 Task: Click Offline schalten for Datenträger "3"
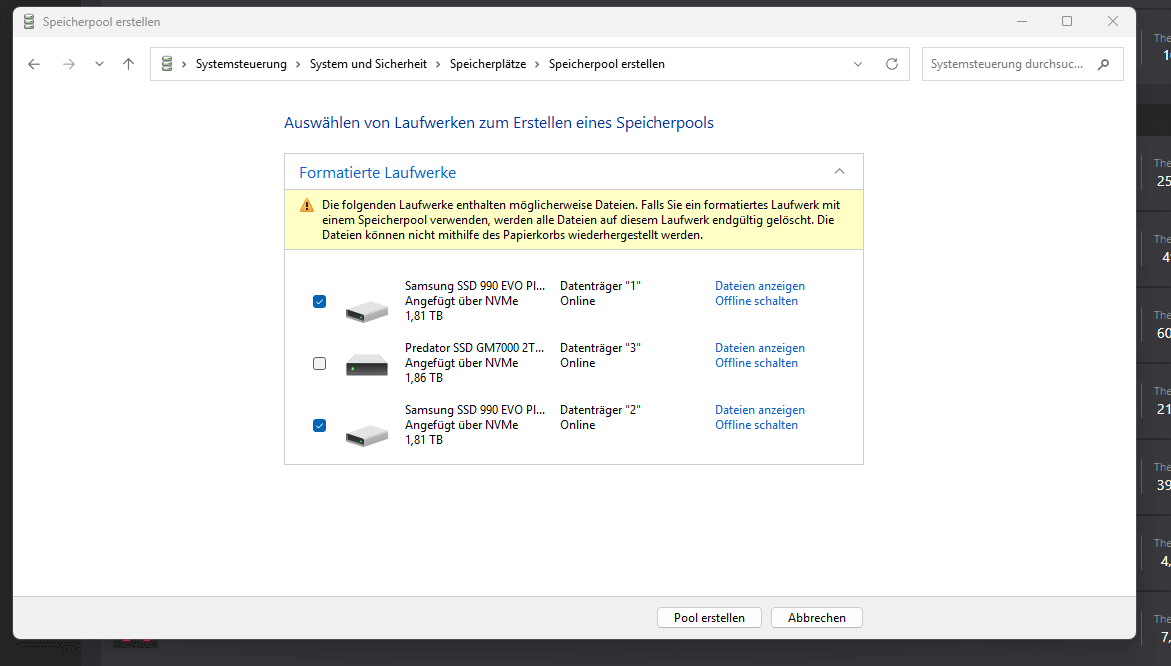(756, 363)
